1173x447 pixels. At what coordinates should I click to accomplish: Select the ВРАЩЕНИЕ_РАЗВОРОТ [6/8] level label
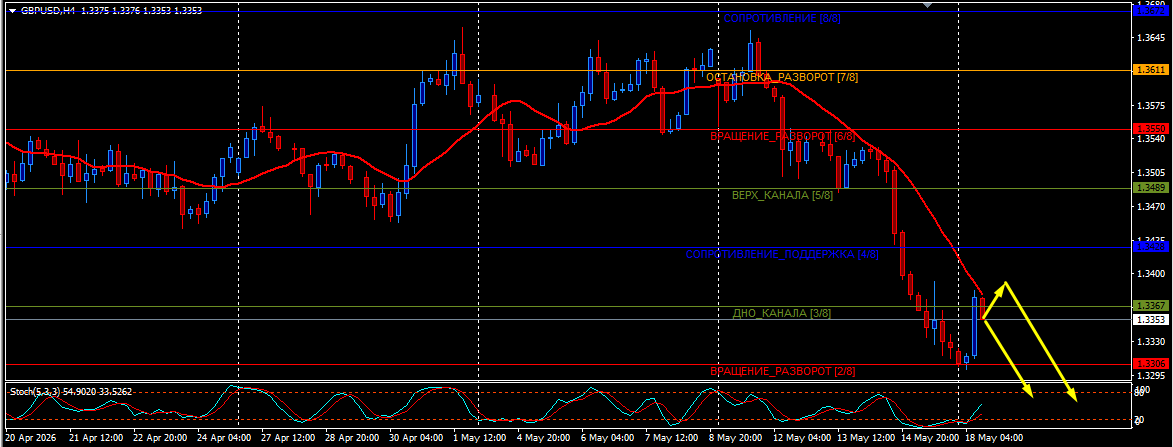coord(782,137)
